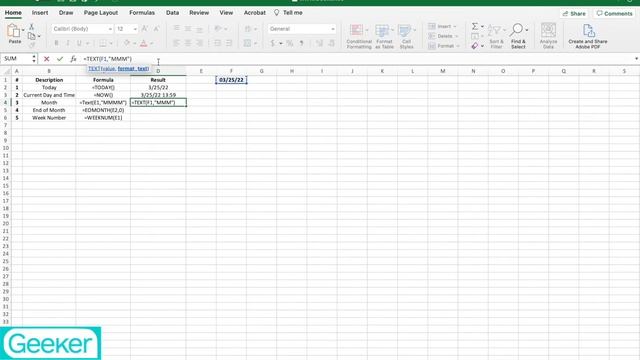Toggle top vertical alignment
The image size is (640, 360).
(176, 29)
